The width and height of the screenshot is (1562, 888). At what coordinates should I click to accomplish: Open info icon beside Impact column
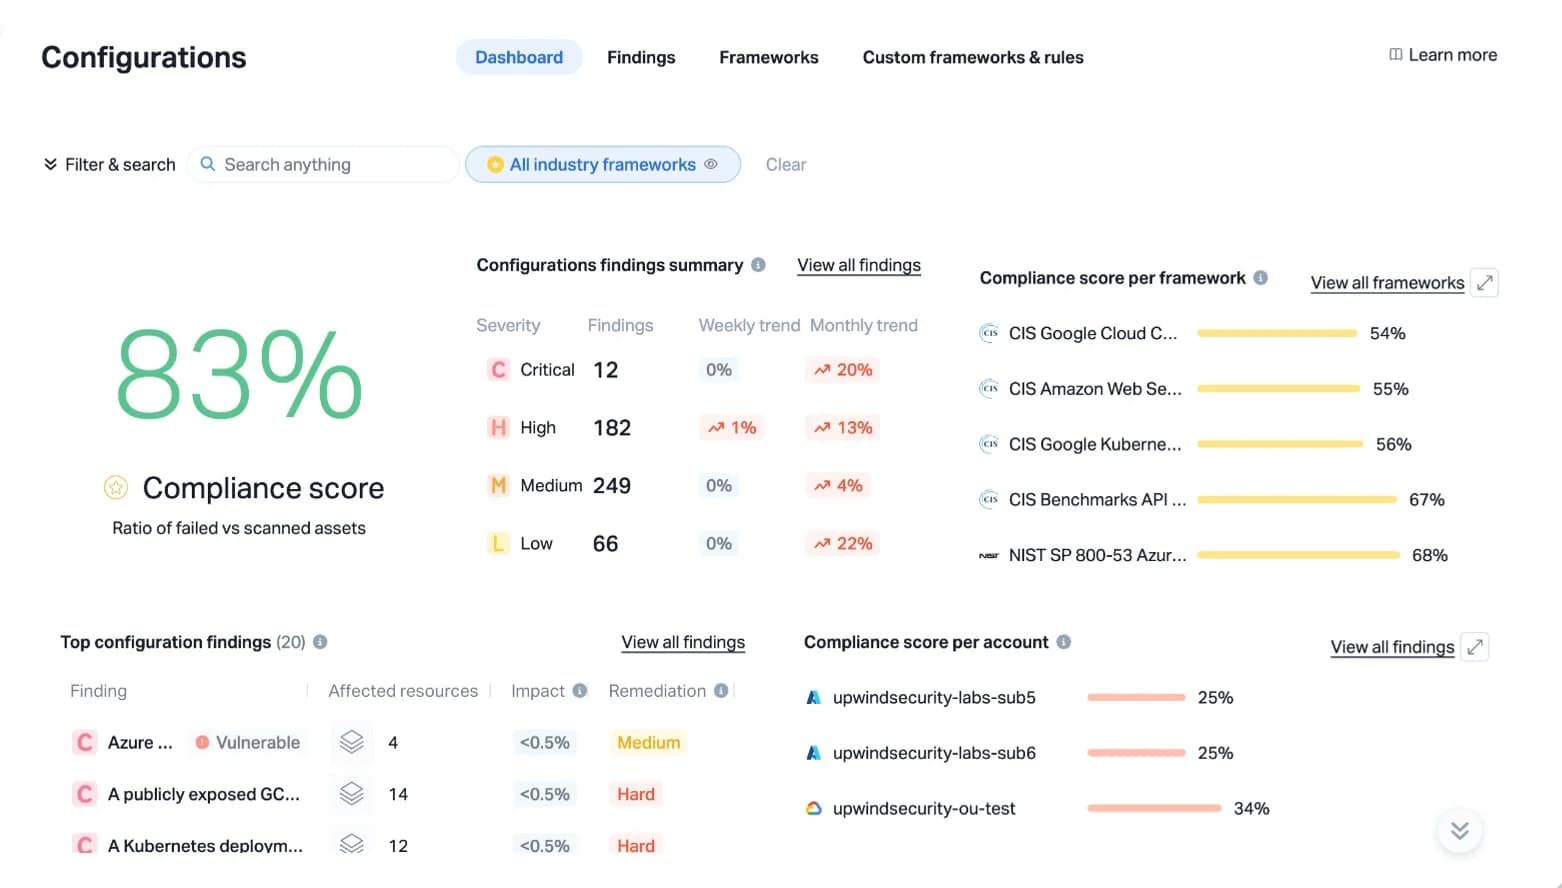pyautogui.click(x=579, y=691)
